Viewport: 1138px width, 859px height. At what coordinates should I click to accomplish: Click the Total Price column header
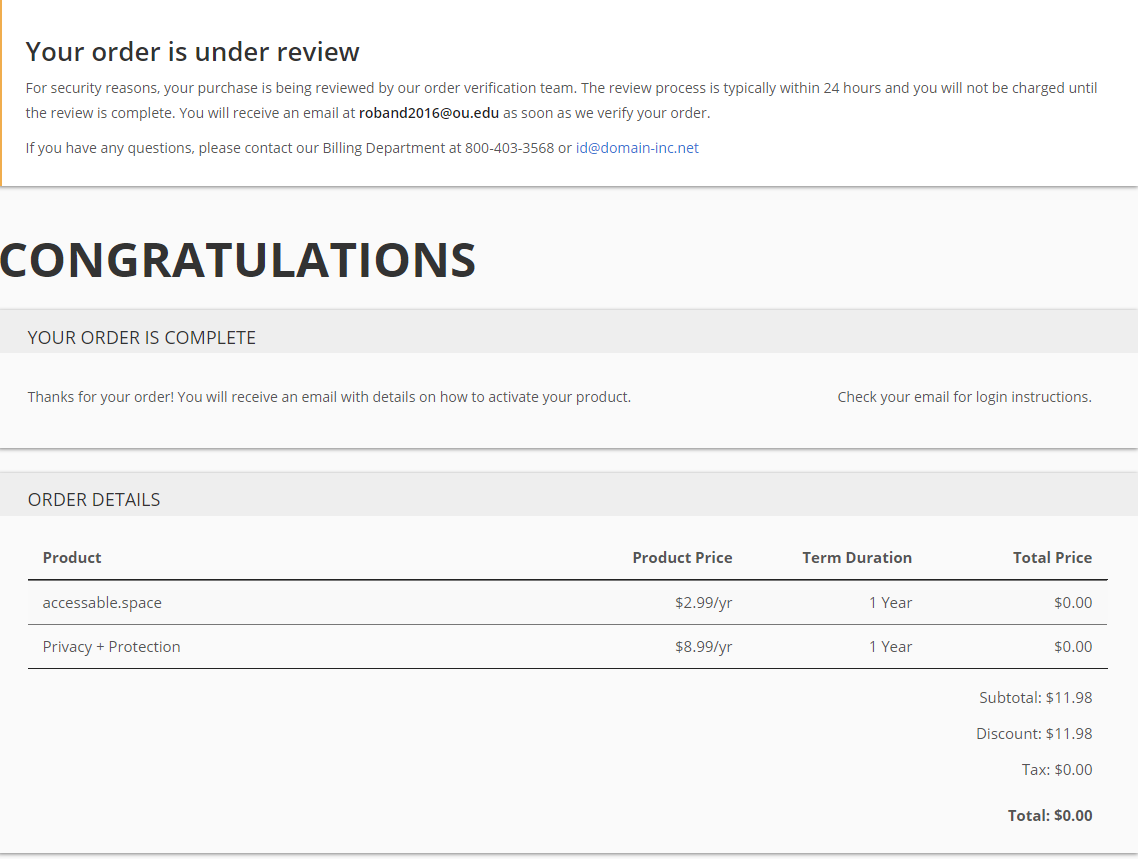tap(1052, 557)
